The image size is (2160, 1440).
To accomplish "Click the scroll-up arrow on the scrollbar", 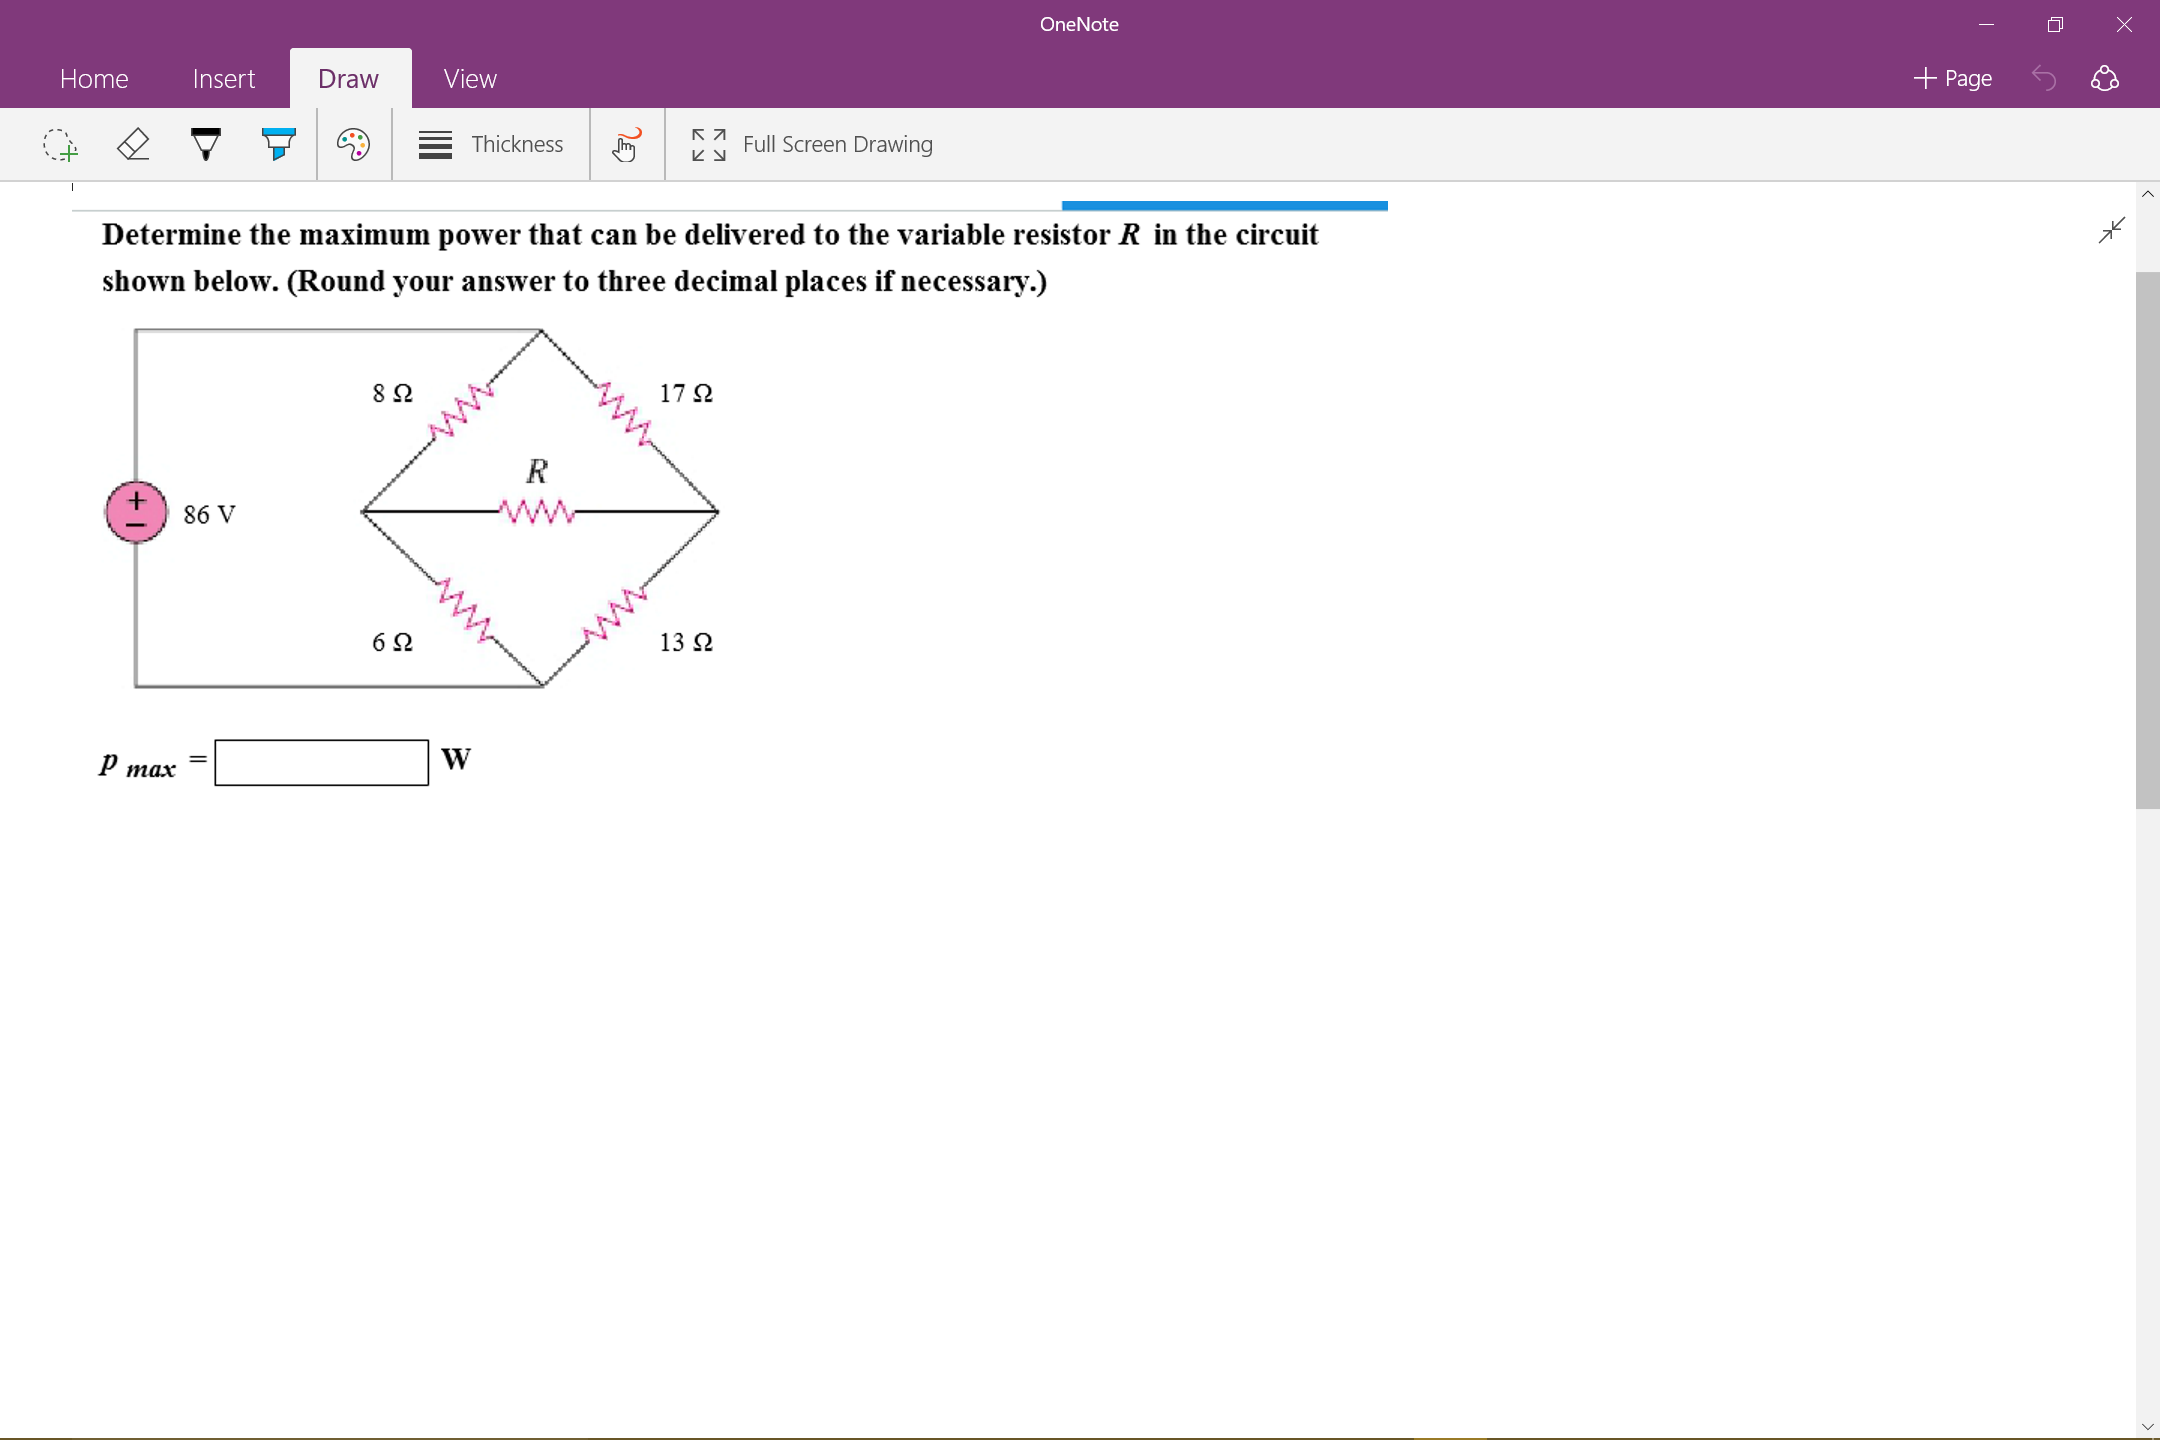I will click(2147, 193).
